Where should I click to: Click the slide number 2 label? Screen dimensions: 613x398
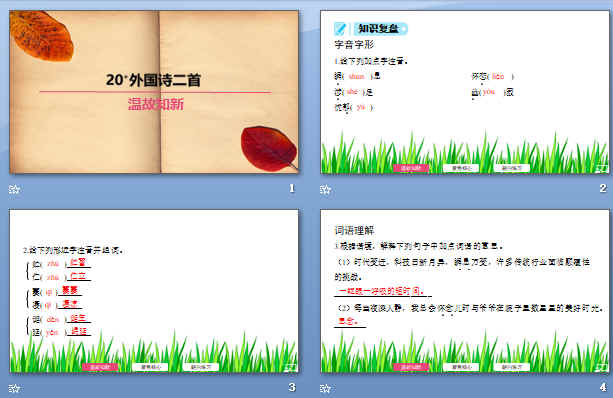[x=603, y=188]
